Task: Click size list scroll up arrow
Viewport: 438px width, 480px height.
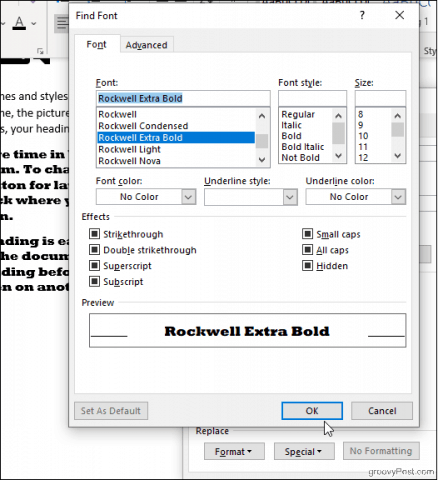Action: [x=398, y=116]
